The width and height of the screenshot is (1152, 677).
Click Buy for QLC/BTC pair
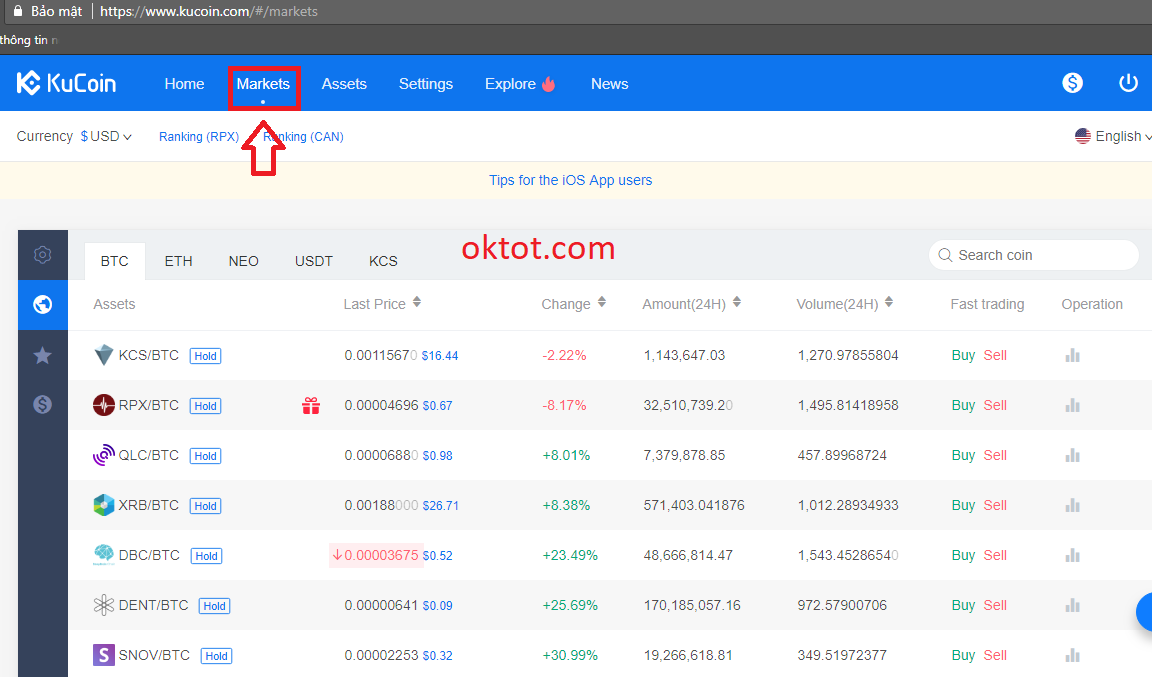coord(963,455)
